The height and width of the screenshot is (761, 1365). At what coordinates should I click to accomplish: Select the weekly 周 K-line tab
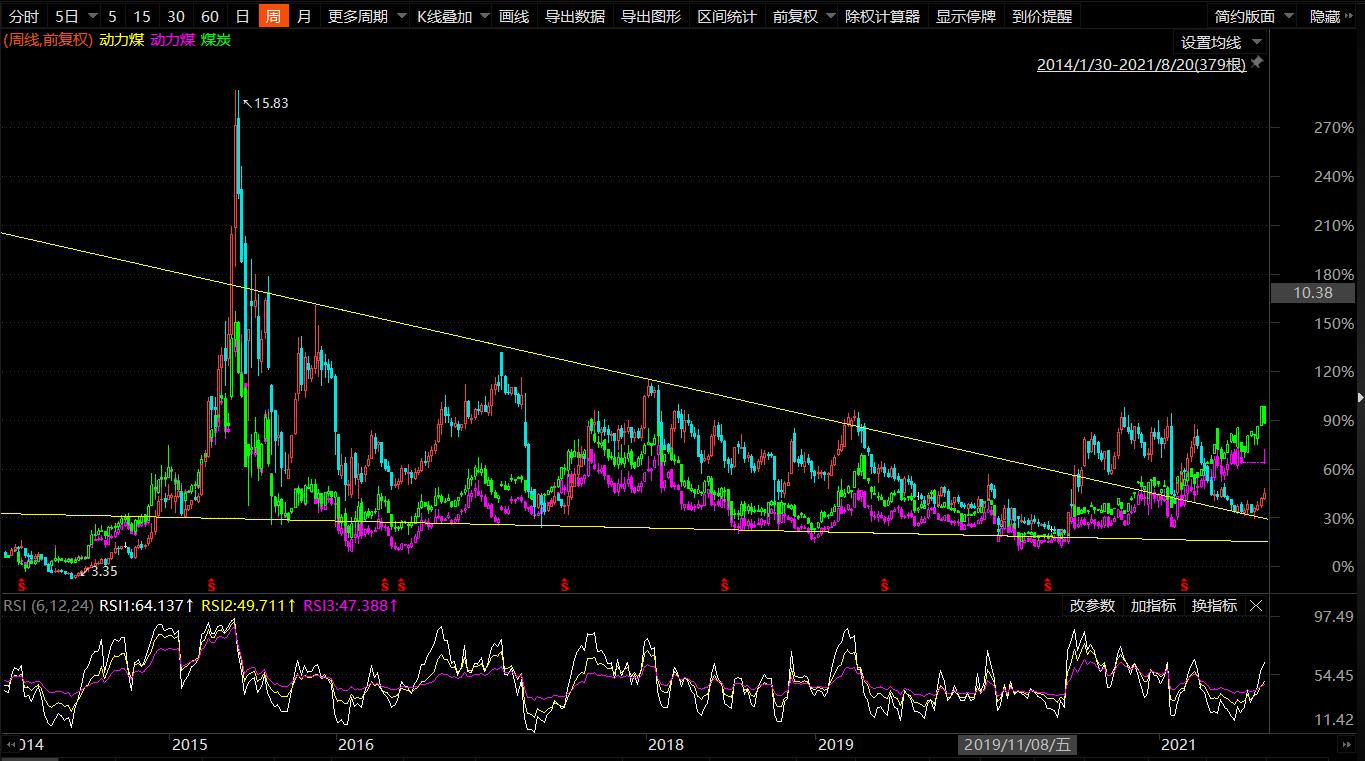click(x=273, y=16)
